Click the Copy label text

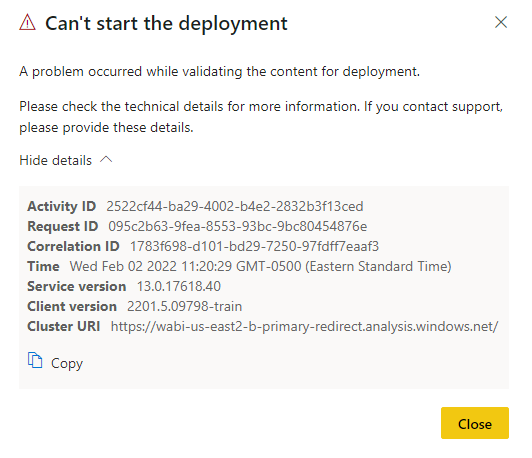[x=67, y=363]
